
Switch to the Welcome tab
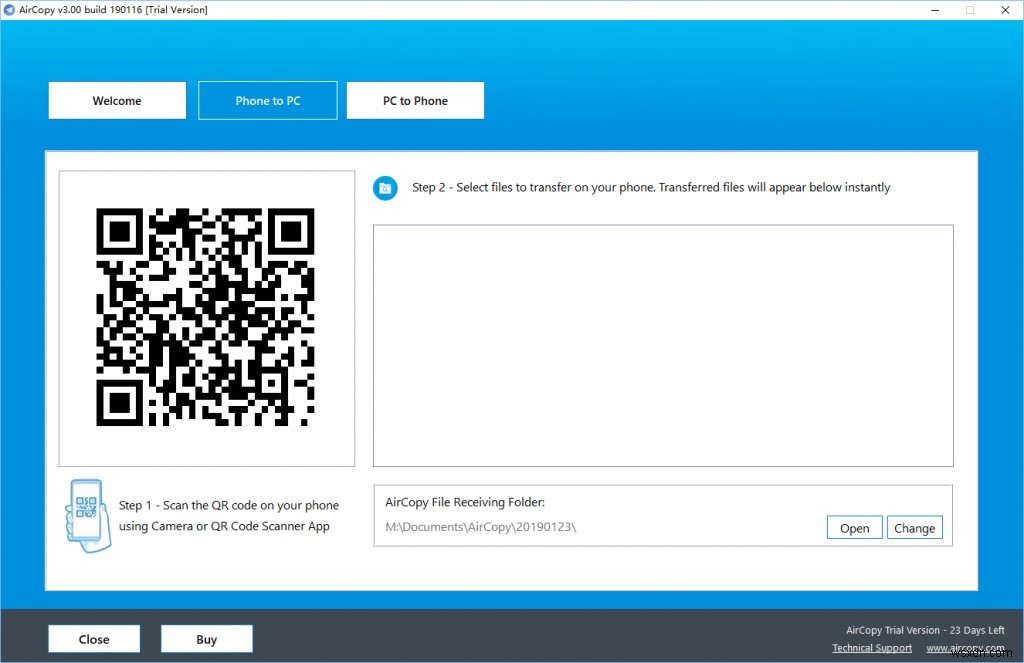point(116,100)
